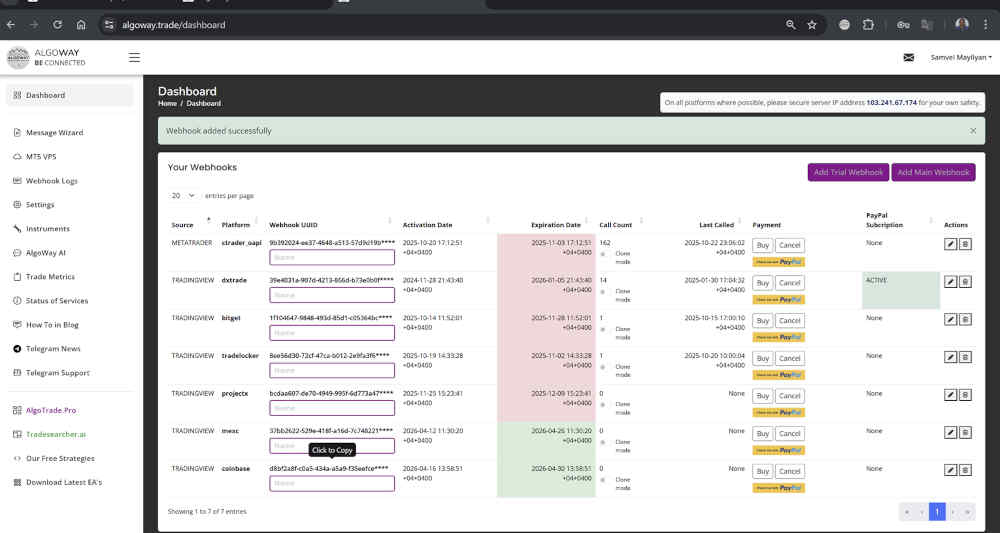This screenshot has width=1000, height=533.
Task: Toggle Clone mode for ctrader_oapi webhook
Action: pyautogui.click(x=603, y=254)
